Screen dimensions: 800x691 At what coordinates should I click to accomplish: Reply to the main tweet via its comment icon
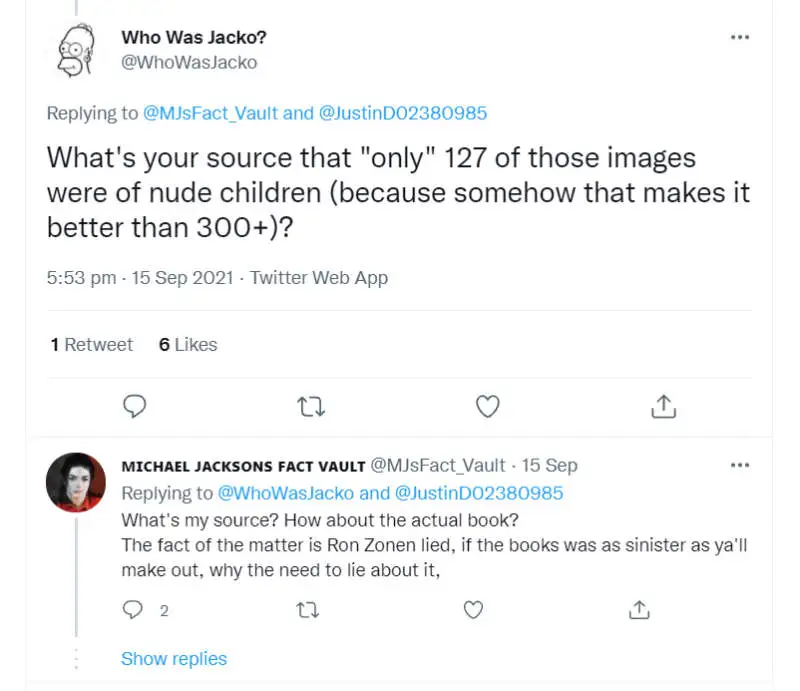coord(134,406)
